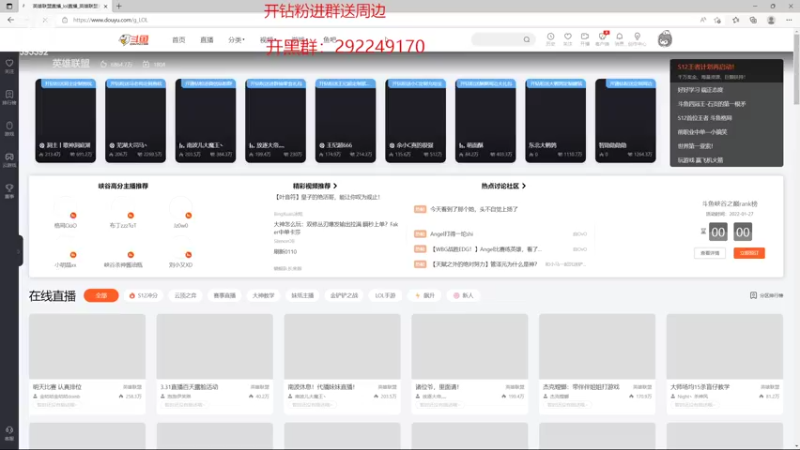800x450 pixels.
Task: Click the left sidebar follow heart icon
Action: pyautogui.click(x=9, y=66)
